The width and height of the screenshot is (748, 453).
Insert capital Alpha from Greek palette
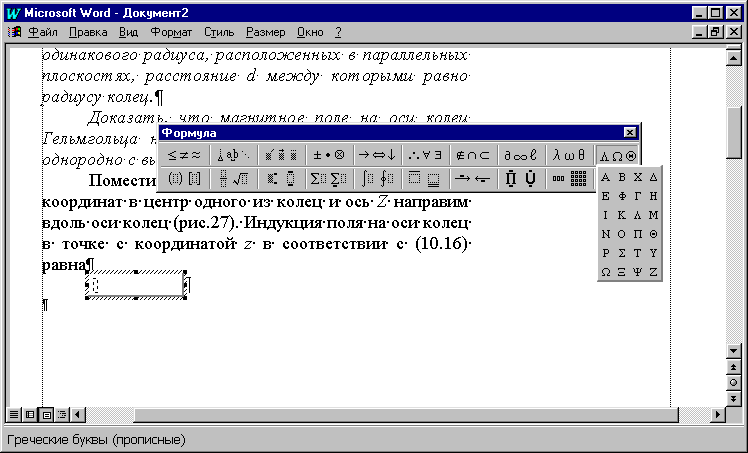pyautogui.click(x=605, y=177)
